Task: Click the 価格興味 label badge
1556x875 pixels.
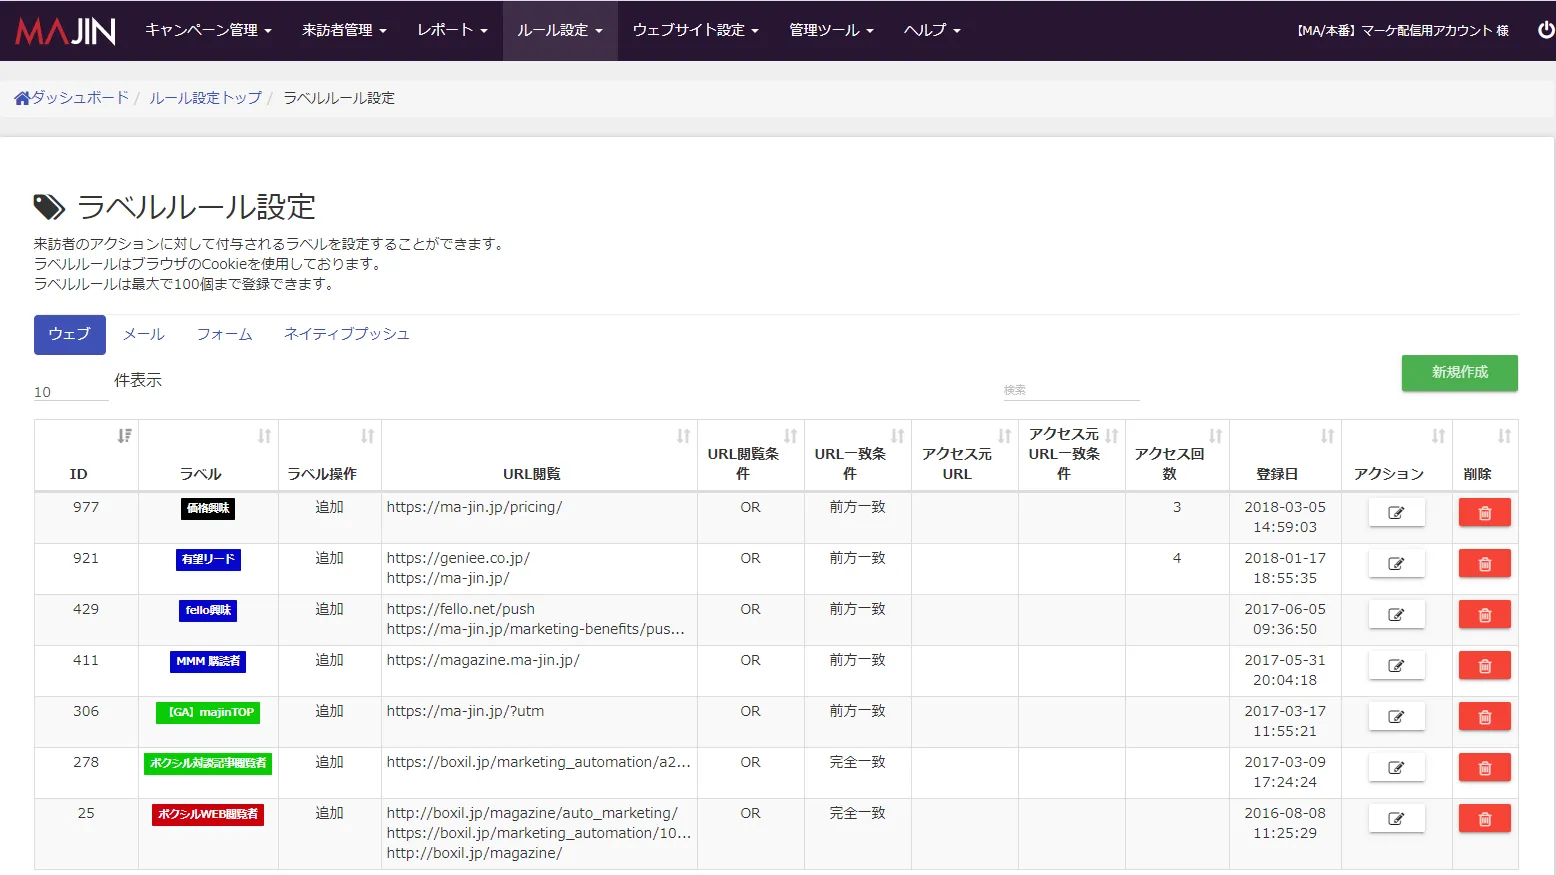Action: (208, 509)
